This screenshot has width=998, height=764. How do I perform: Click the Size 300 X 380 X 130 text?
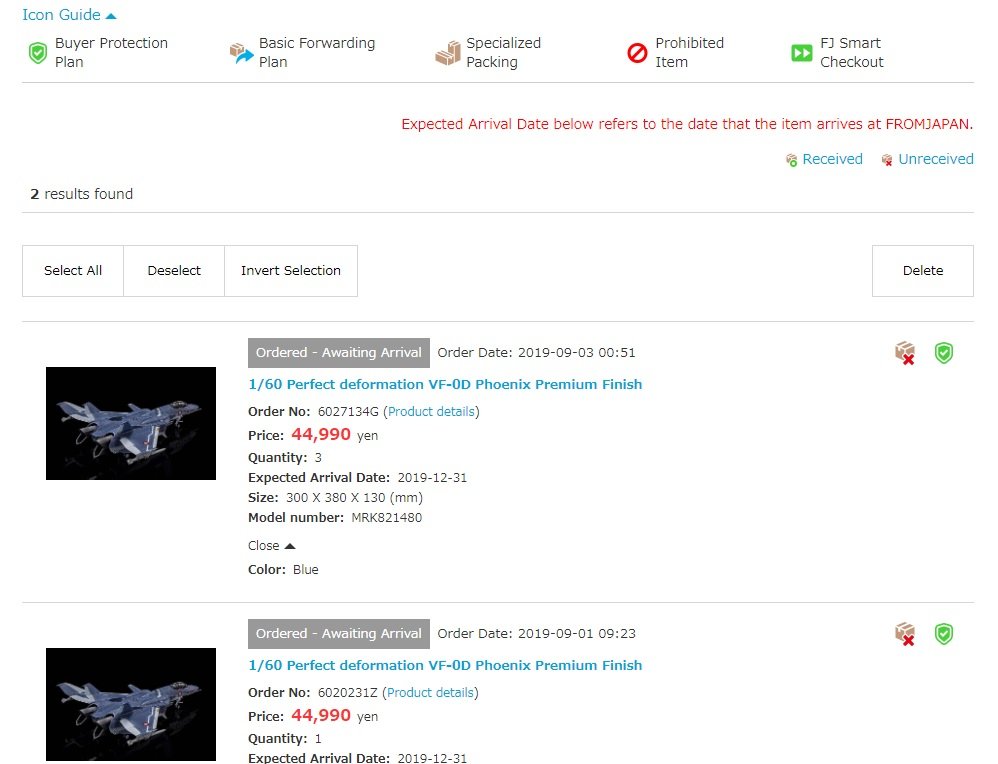[335, 498]
